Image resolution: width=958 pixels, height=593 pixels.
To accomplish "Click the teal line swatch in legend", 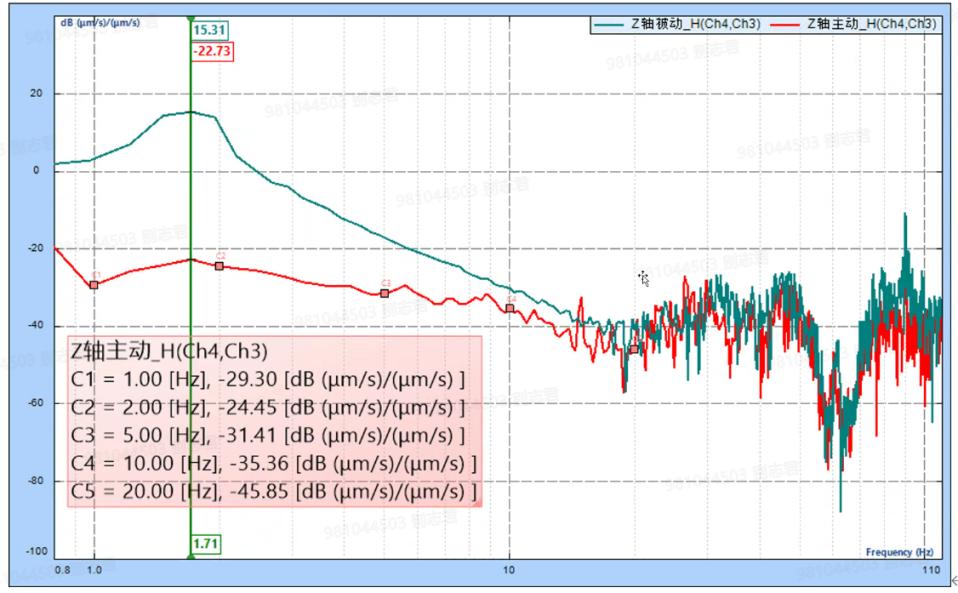I will click(610, 26).
